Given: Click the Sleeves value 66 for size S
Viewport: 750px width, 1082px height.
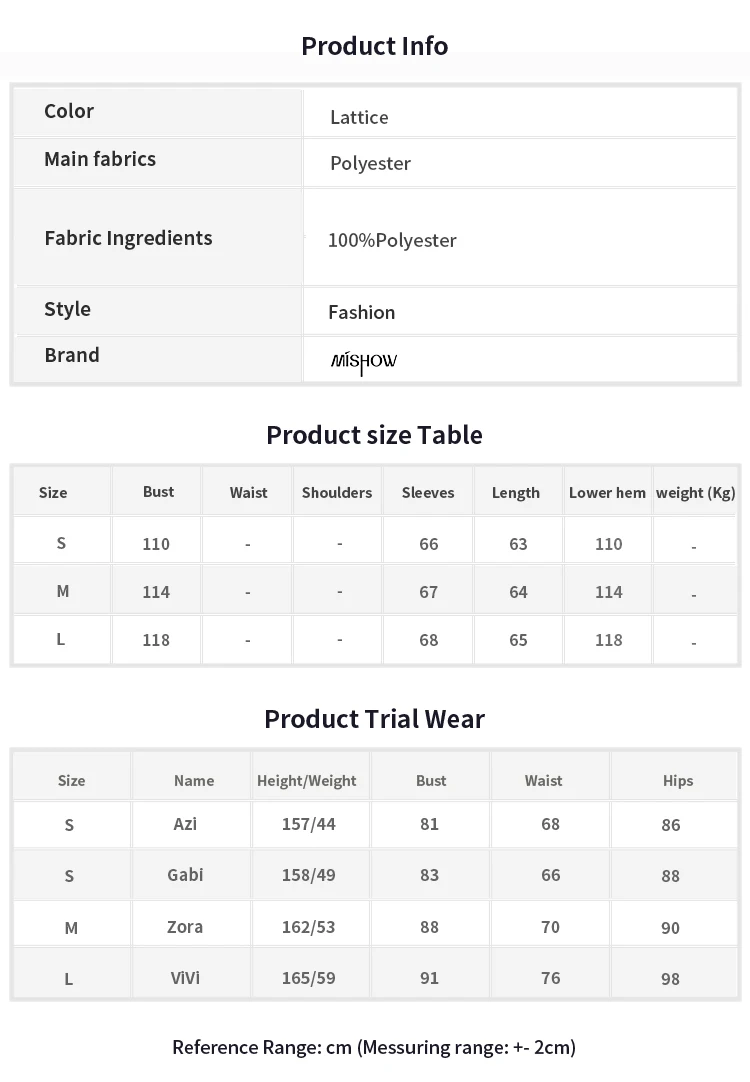Looking at the screenshot, I should (x=428, y=544).
